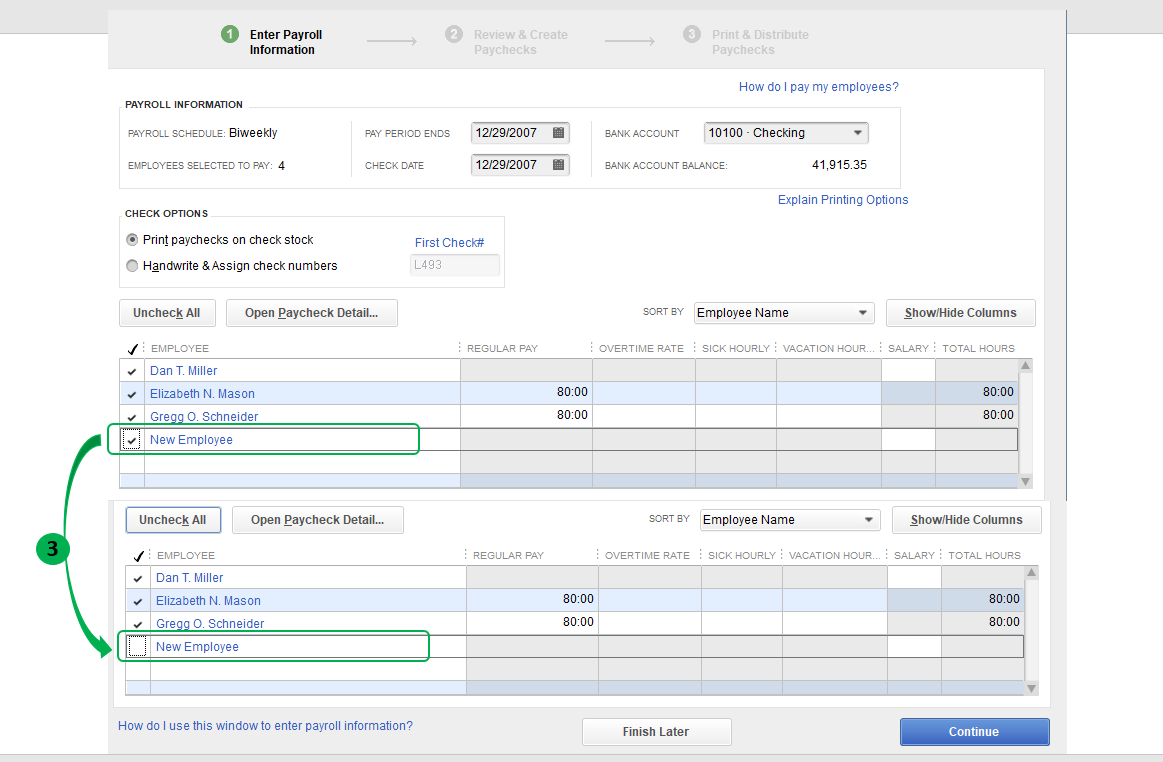Image resolution: width=1163 pixels, height=762 pixels.
Task: Open the How do I pay my employees link
Action: [818, 87]
